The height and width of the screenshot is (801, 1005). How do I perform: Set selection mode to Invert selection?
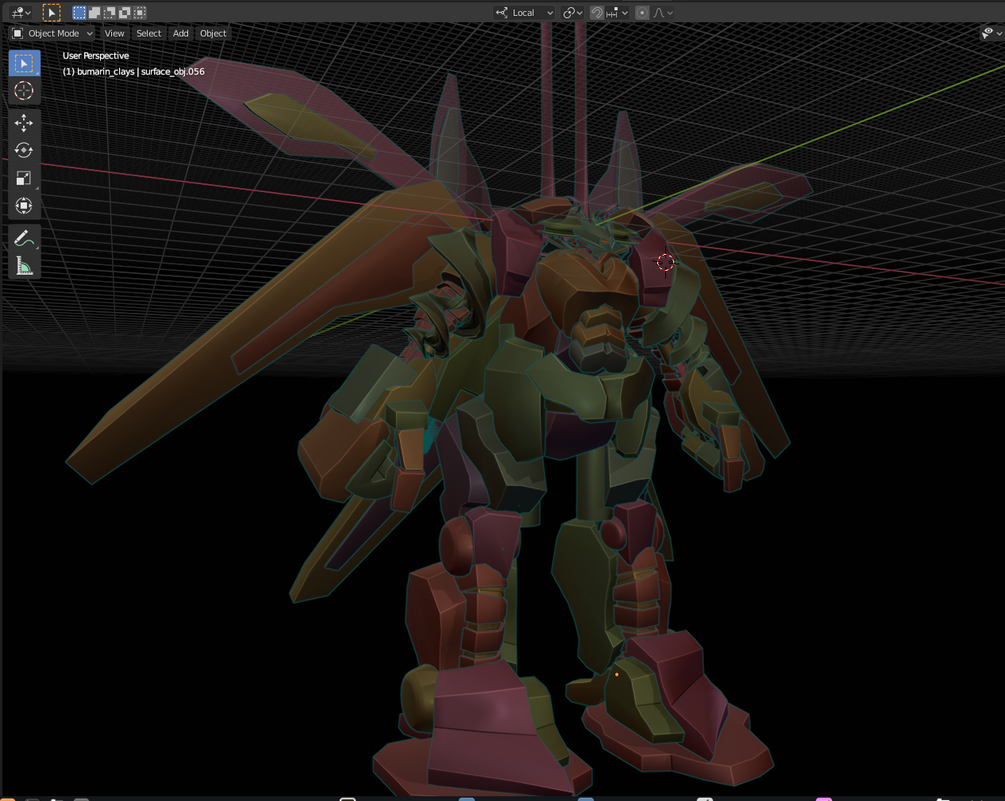click(125, 12)
